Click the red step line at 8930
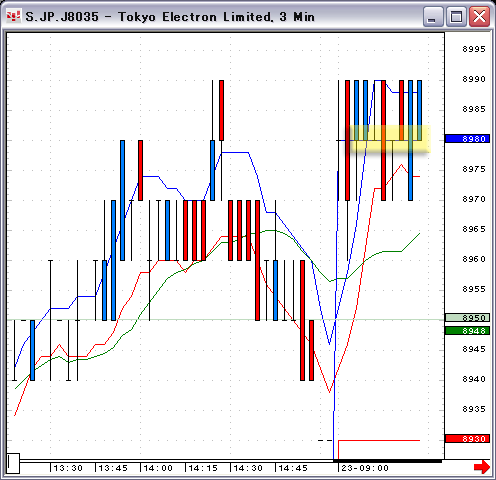 pos(379,441)
